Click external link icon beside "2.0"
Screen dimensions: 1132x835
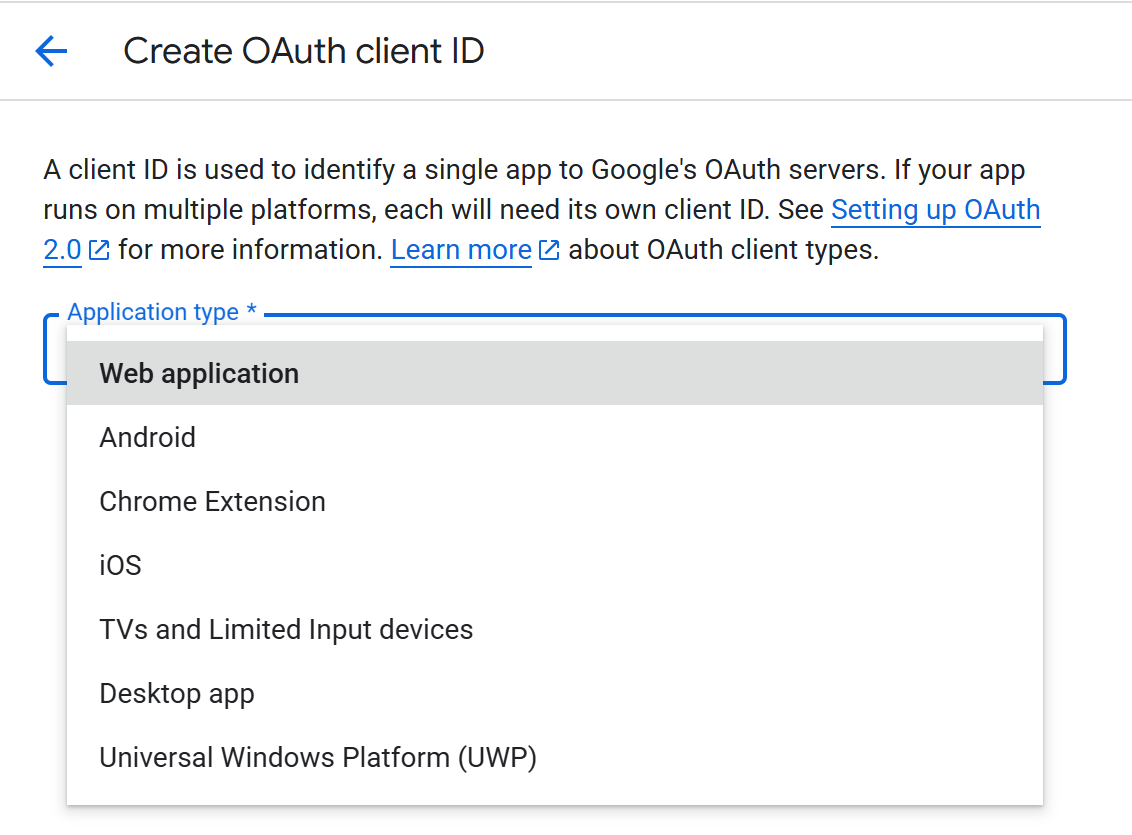[99, 250]
